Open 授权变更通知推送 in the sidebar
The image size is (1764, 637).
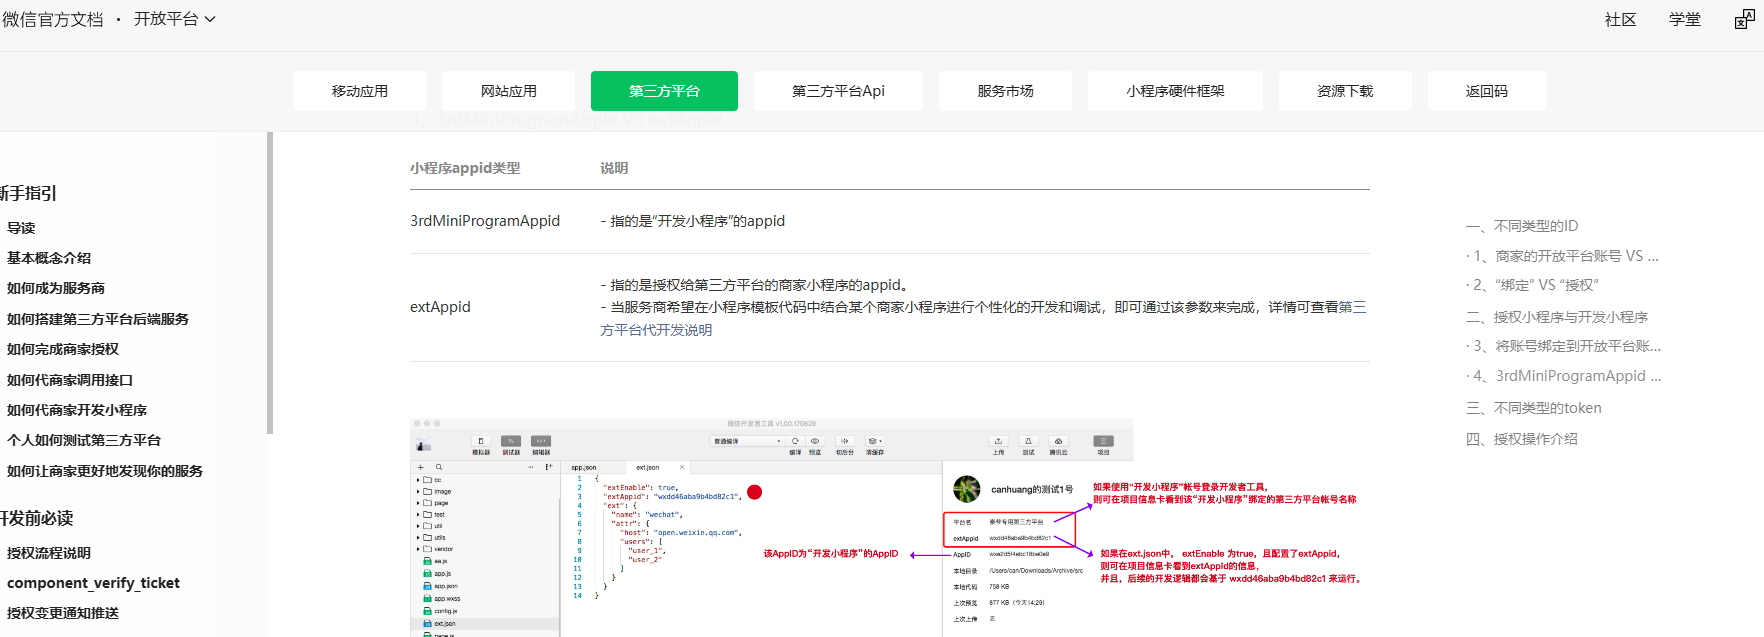[63, 613]
